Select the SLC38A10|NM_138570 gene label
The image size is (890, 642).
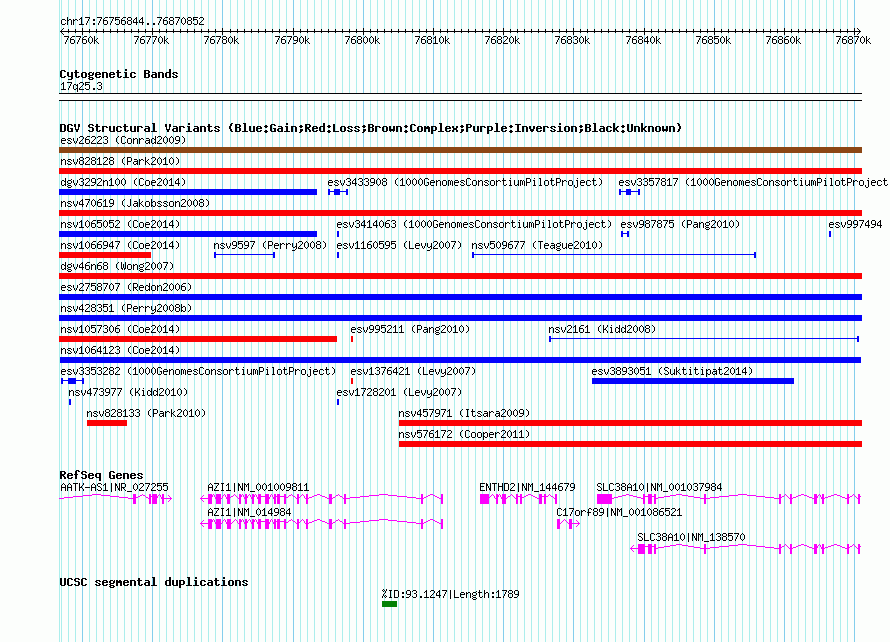[691, 538]
